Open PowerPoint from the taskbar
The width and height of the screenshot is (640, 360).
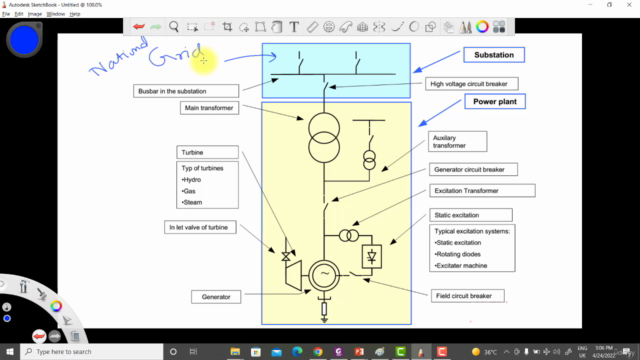pyautogui.click(x=359, y=351)
